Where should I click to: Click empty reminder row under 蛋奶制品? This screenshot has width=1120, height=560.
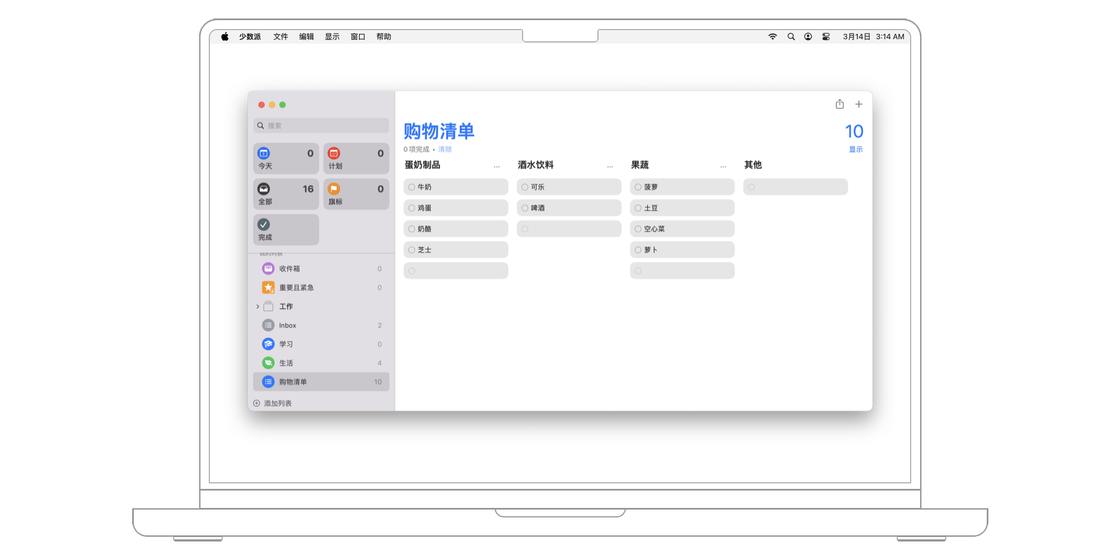pos(456,271)
